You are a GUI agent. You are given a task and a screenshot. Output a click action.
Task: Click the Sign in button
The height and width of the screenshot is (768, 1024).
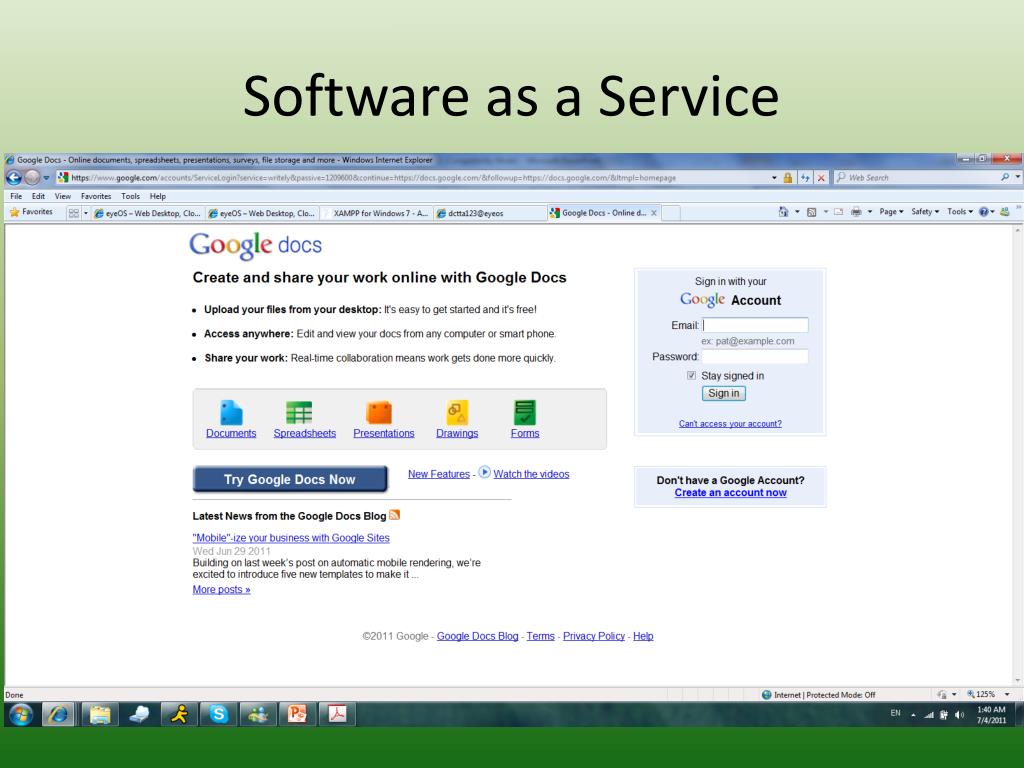[724, 393]
